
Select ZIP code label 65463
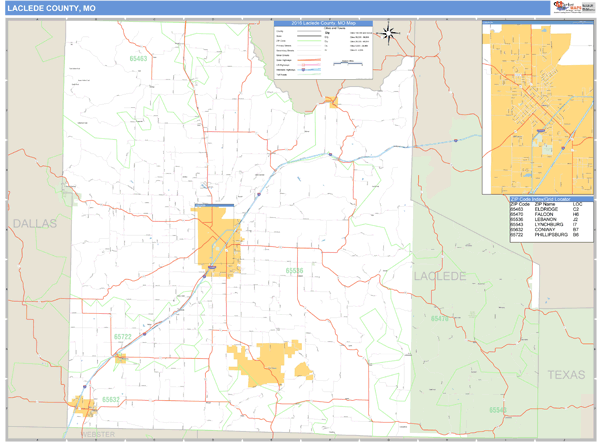[137, 60]
